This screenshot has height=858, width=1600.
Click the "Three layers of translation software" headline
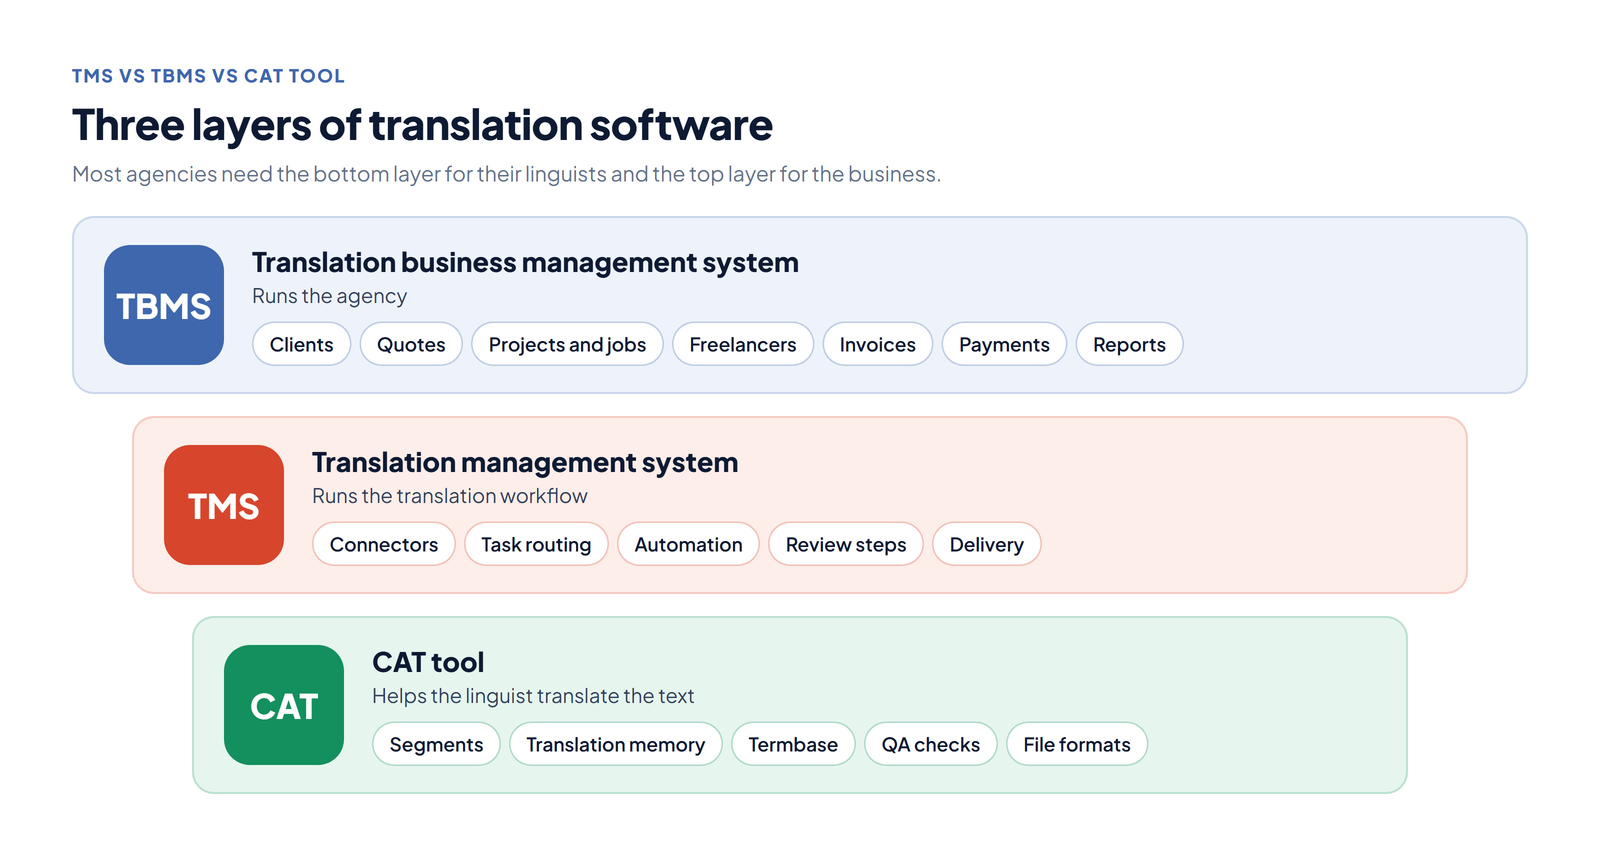click(422, 126)
